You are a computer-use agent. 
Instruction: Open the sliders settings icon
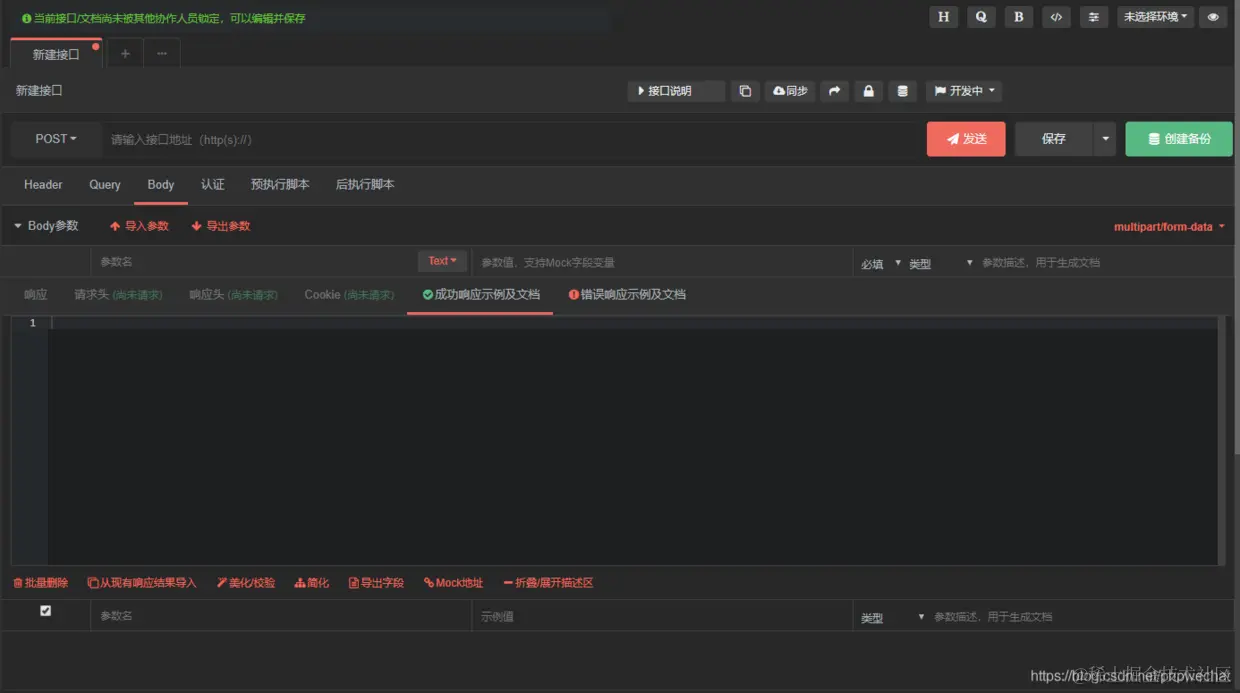[x=1094, y=17]
